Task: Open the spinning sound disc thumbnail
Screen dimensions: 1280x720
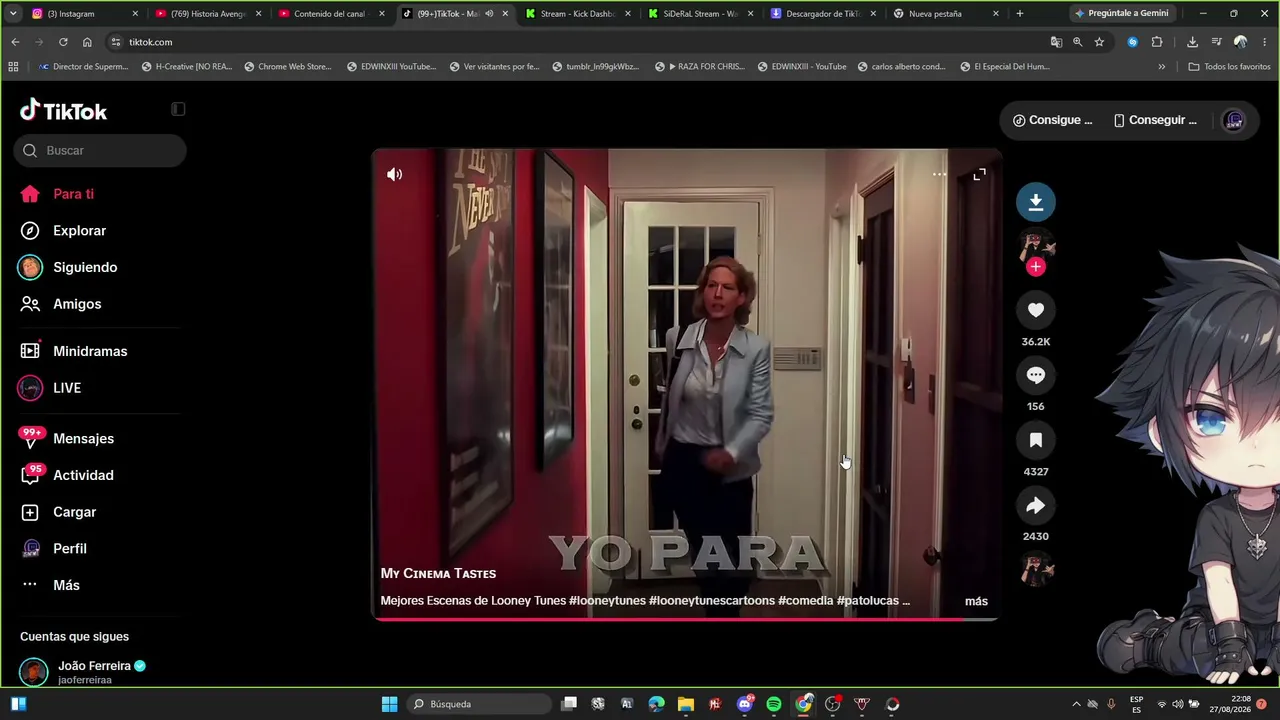Action: pos(1036,569)
